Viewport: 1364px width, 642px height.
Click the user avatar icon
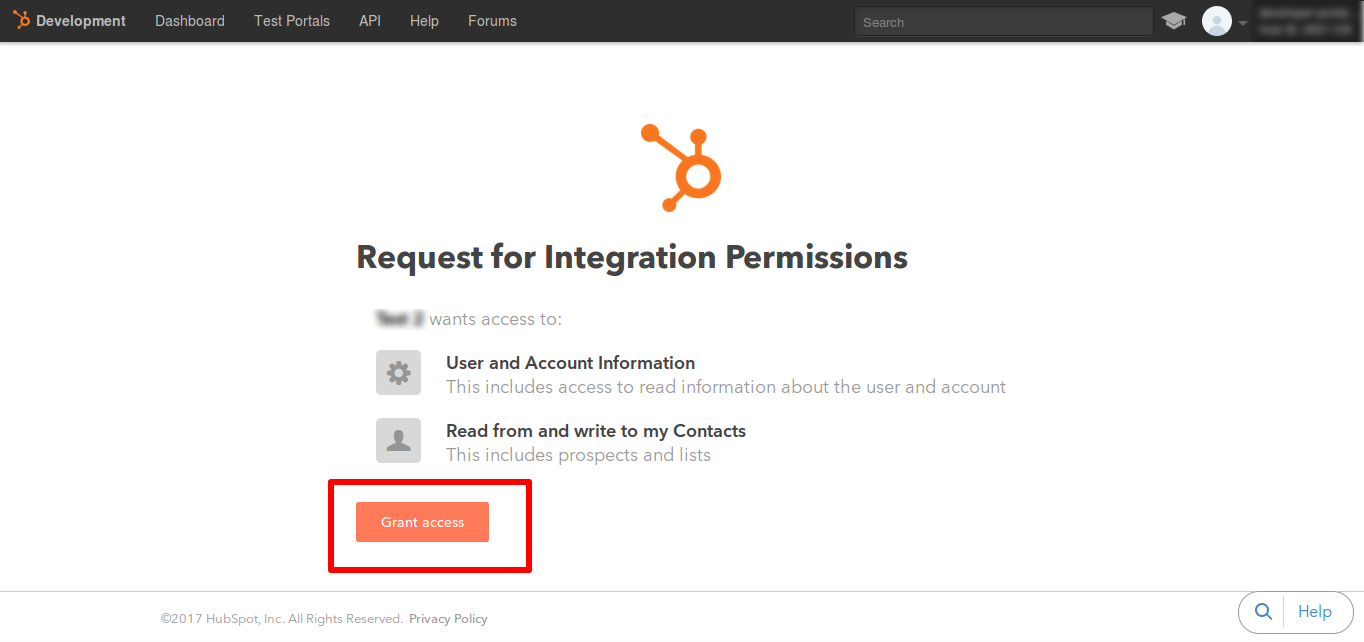click(x=1217, y=21)
